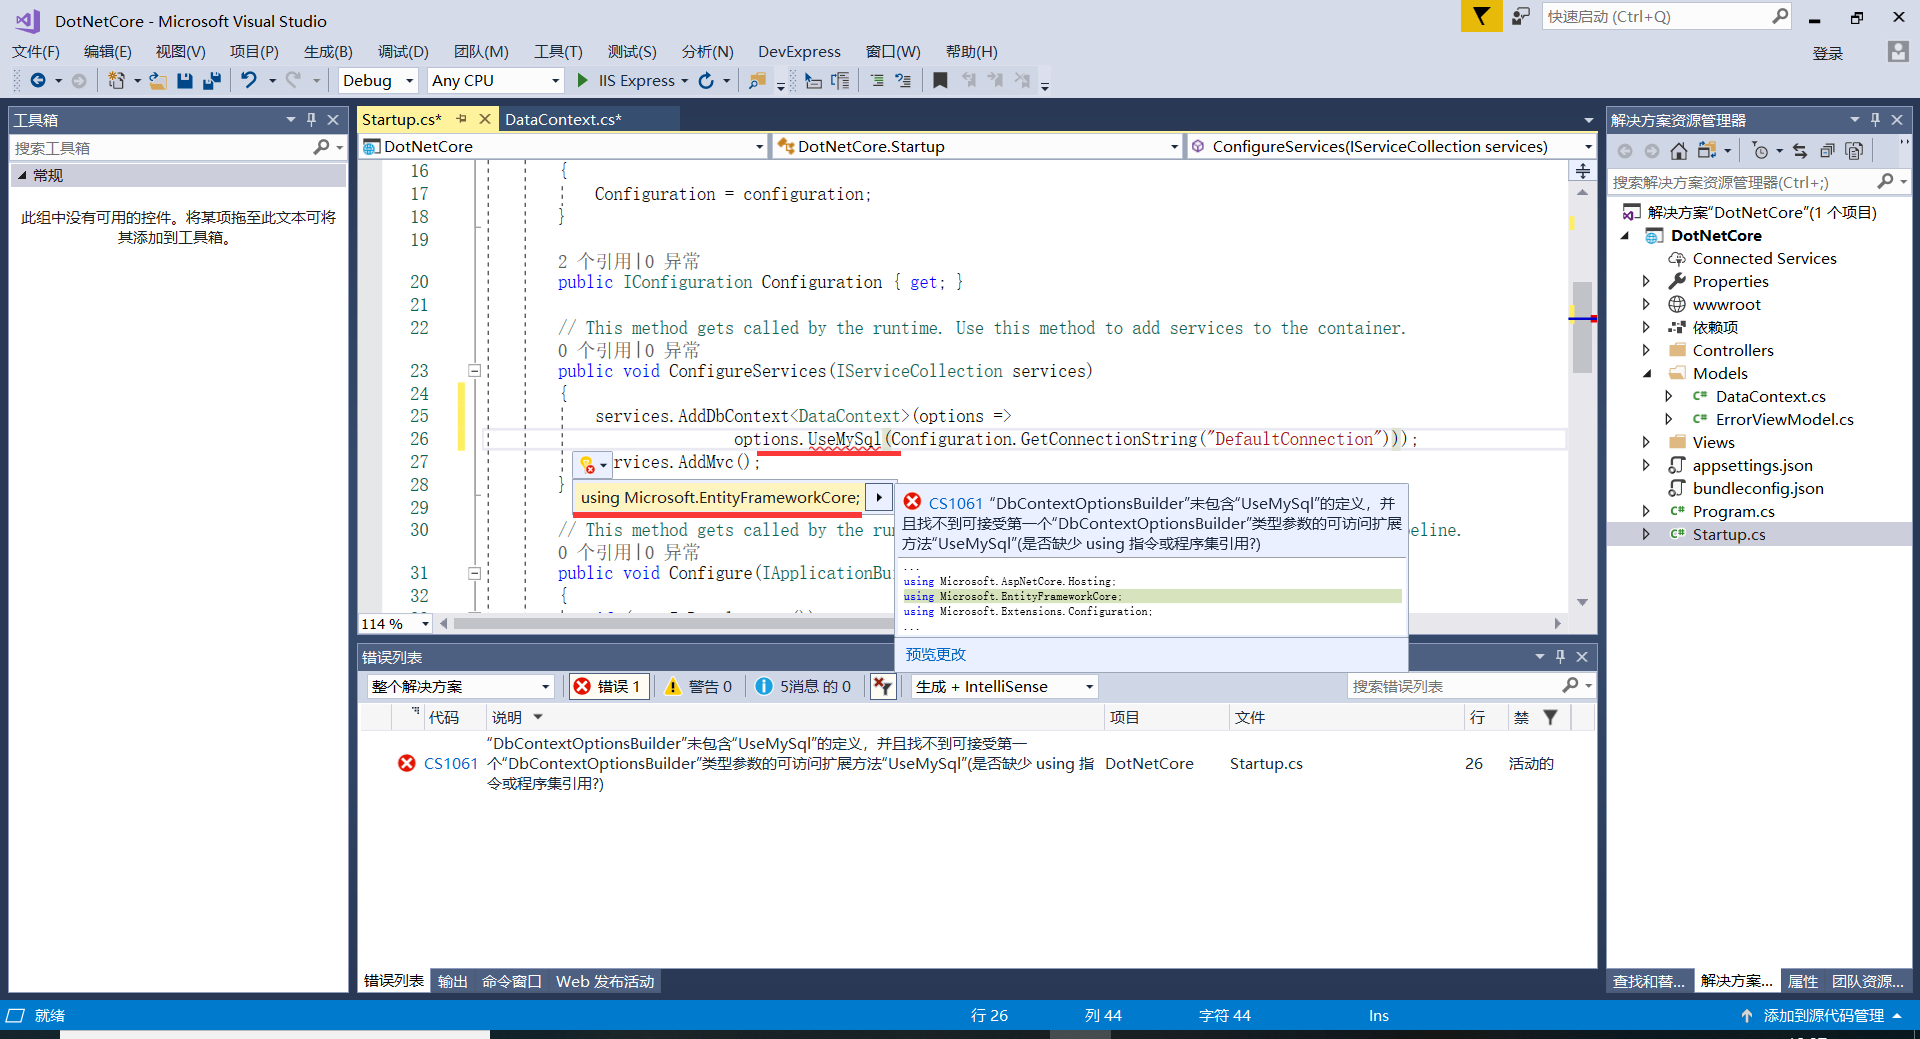
Task: Click the Save All toolbar icon
Action: 212,81
